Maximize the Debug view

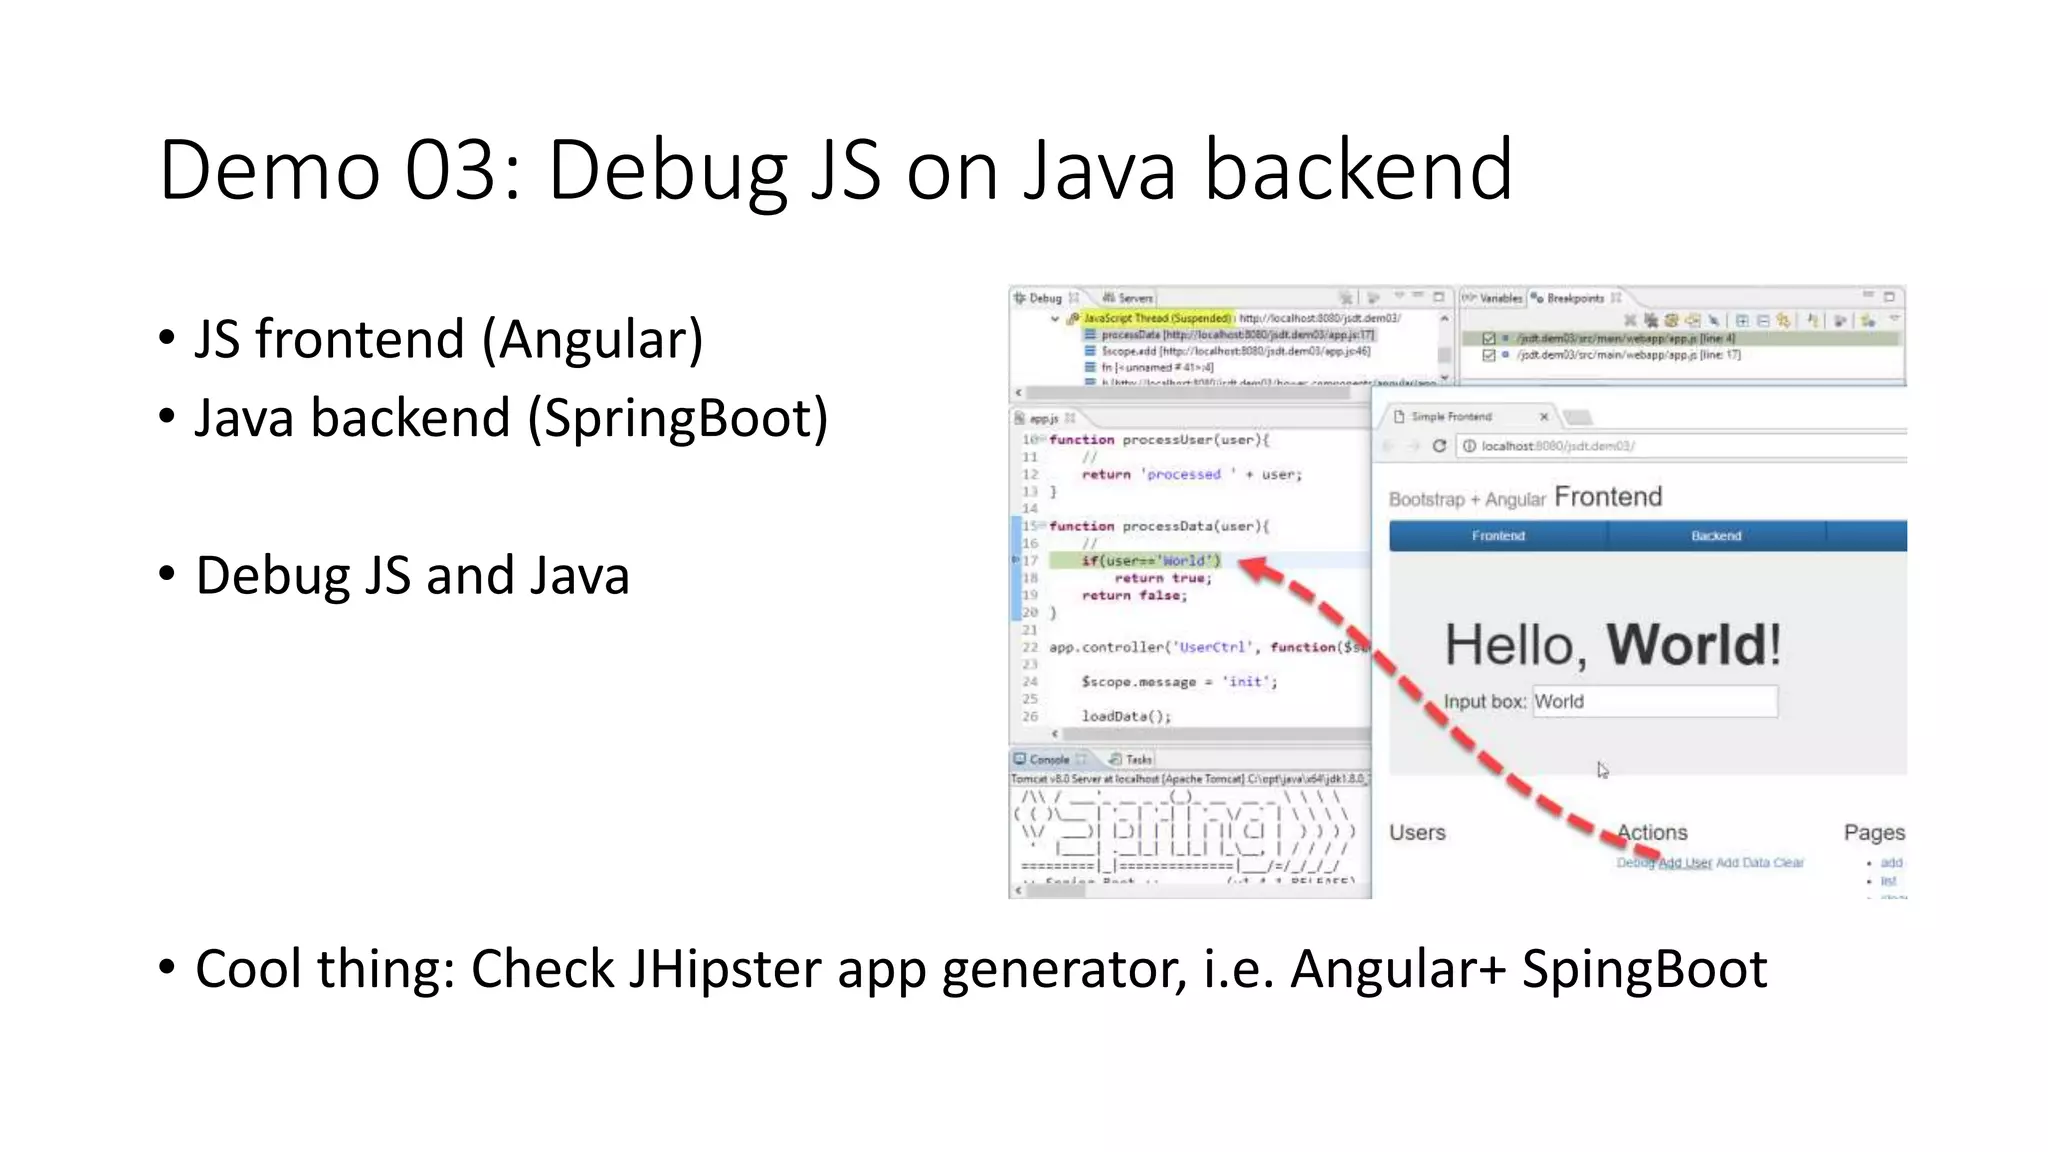tap(1439, 297)
